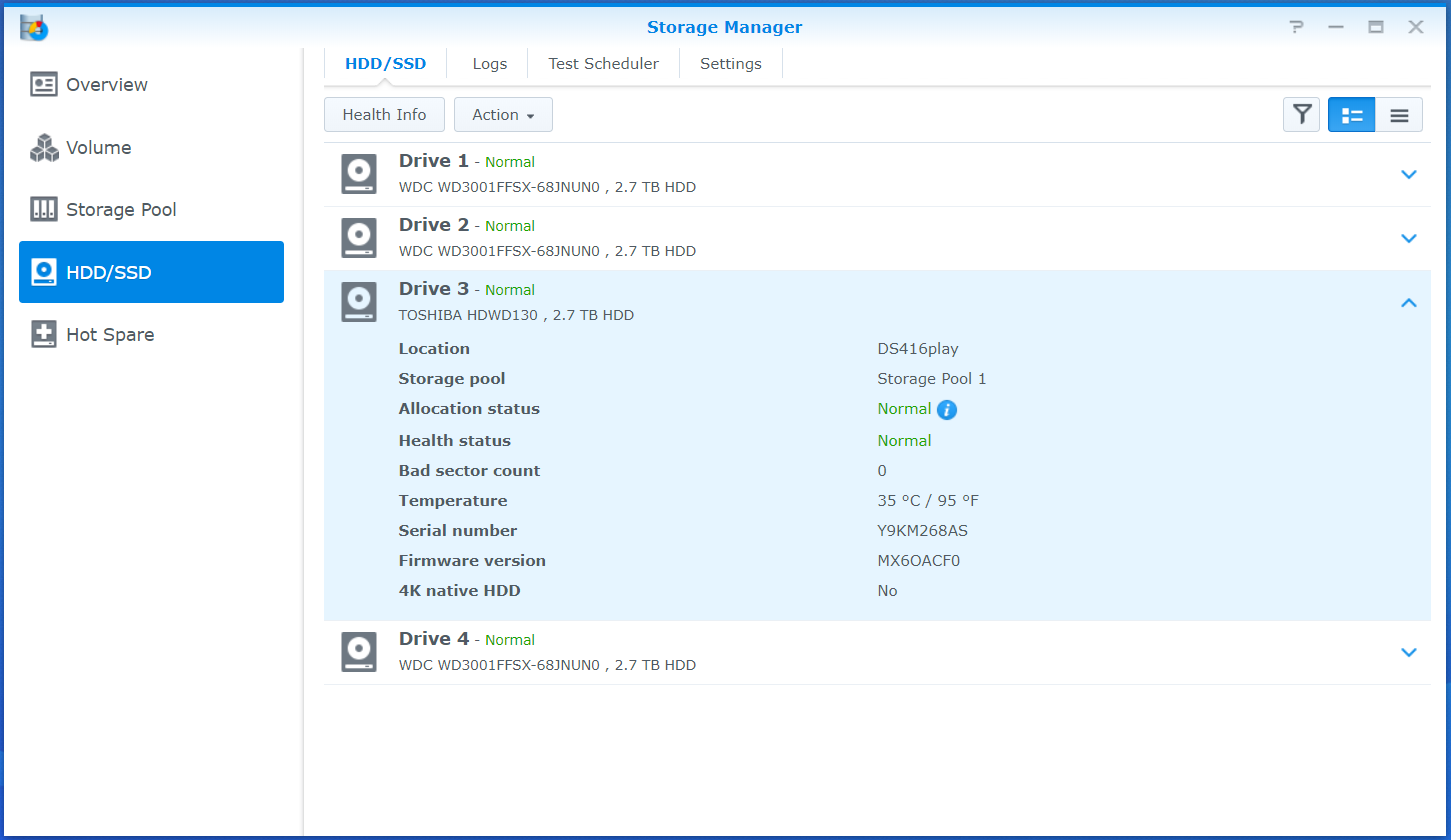Switch to compact list view mode
1451x840 pixels.
[x=1399, y=114]
